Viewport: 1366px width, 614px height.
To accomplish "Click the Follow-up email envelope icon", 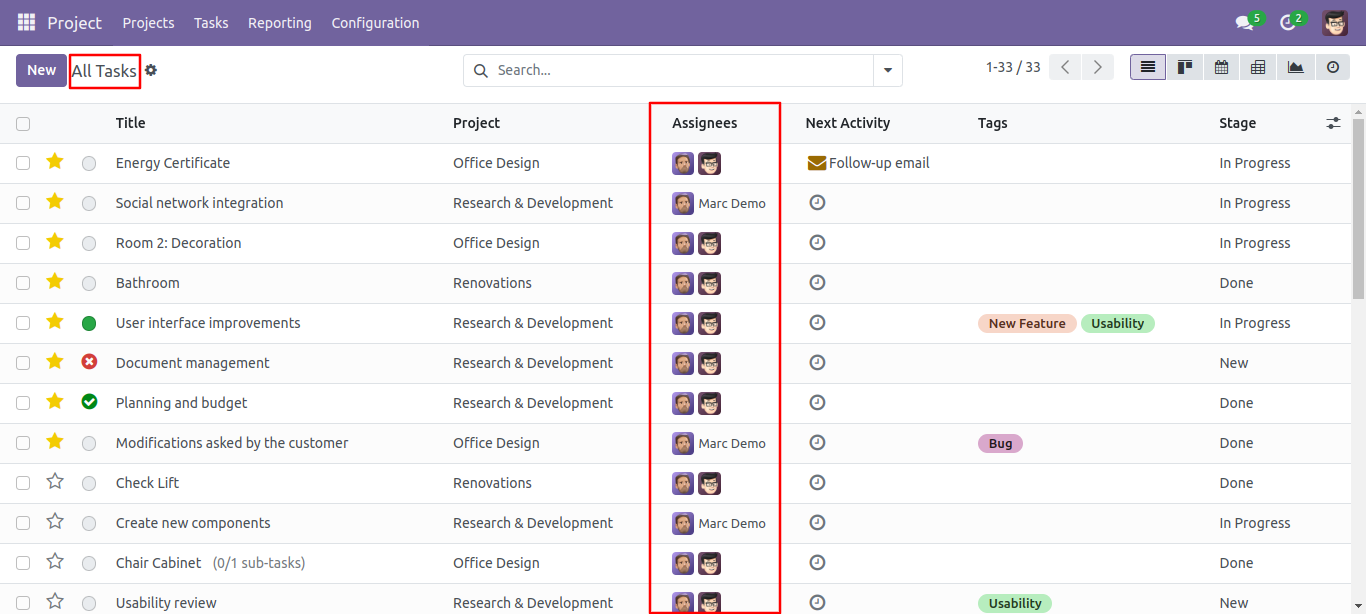I will [817, 163].
